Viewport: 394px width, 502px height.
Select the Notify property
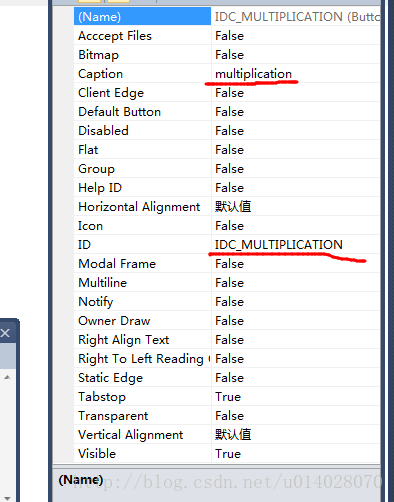pos(142,302)
